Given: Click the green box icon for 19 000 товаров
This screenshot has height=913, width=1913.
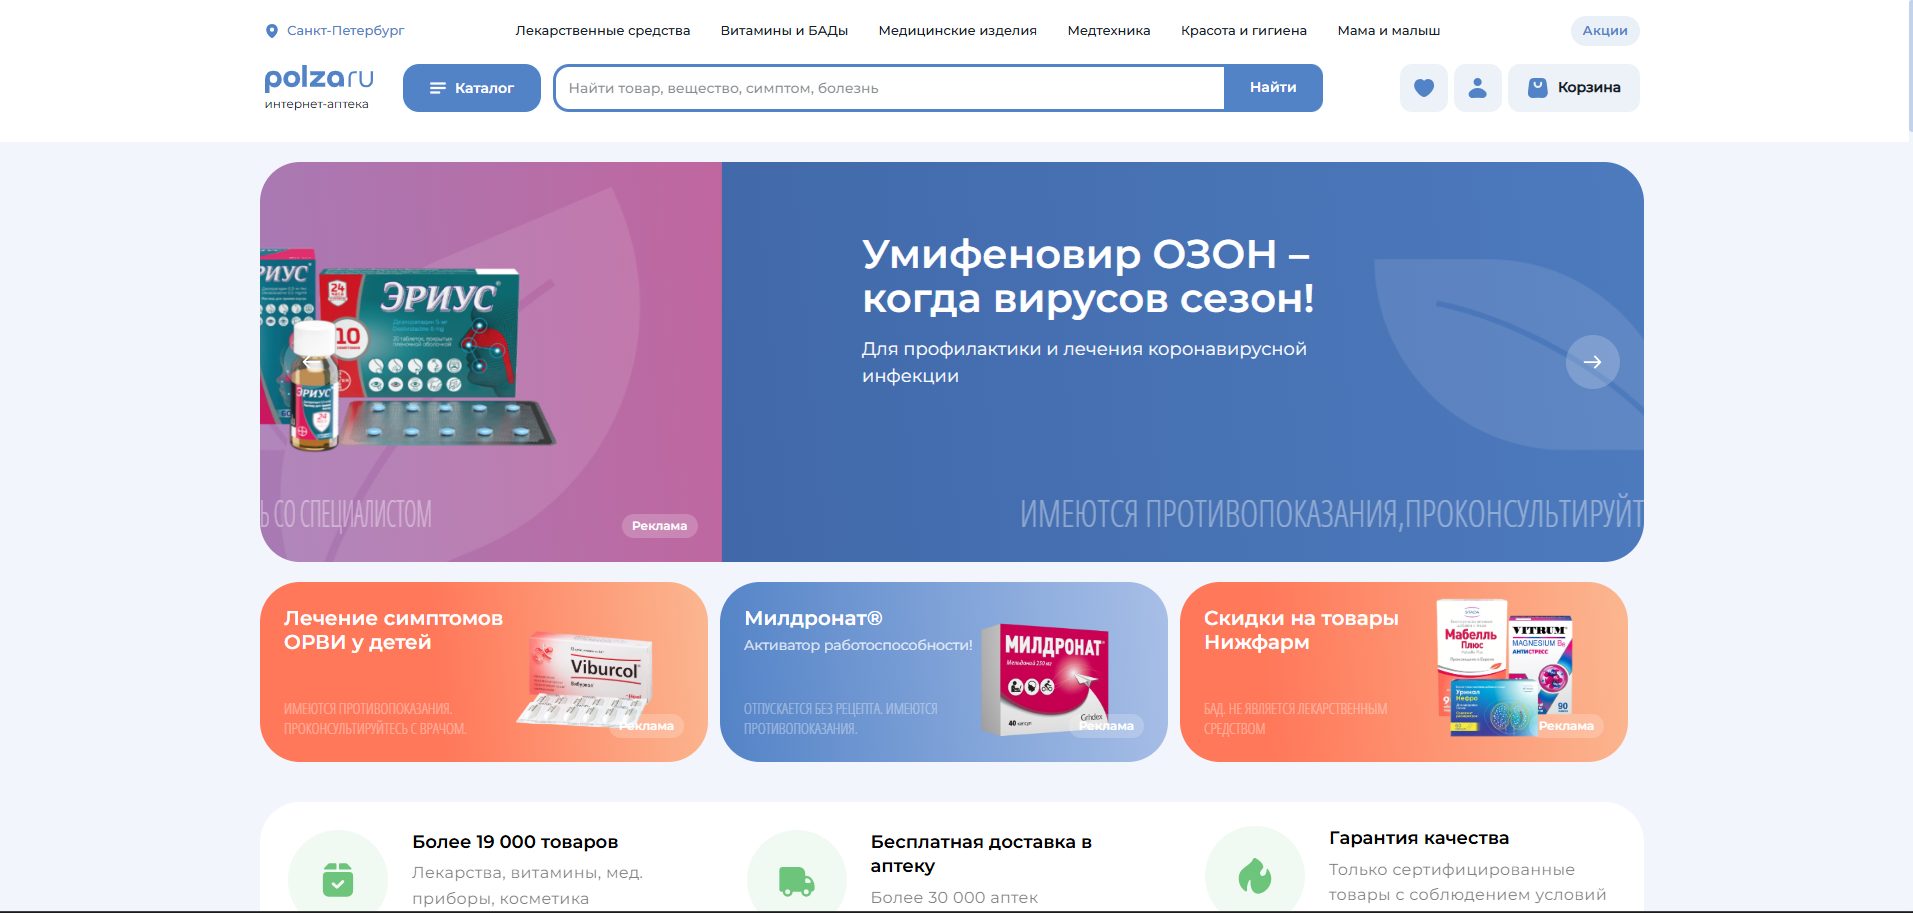Looking at the screenshot, I should coord(338,879).
